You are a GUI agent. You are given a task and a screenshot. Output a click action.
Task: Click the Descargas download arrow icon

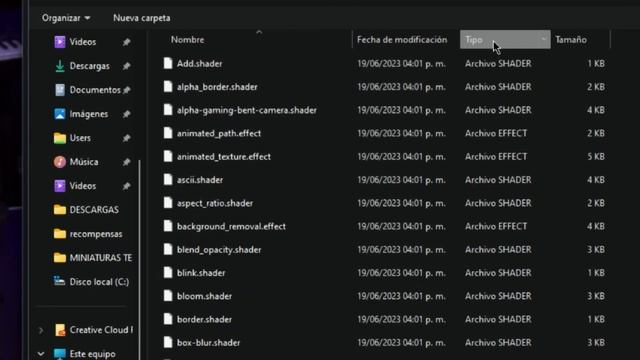coord(60,66)
